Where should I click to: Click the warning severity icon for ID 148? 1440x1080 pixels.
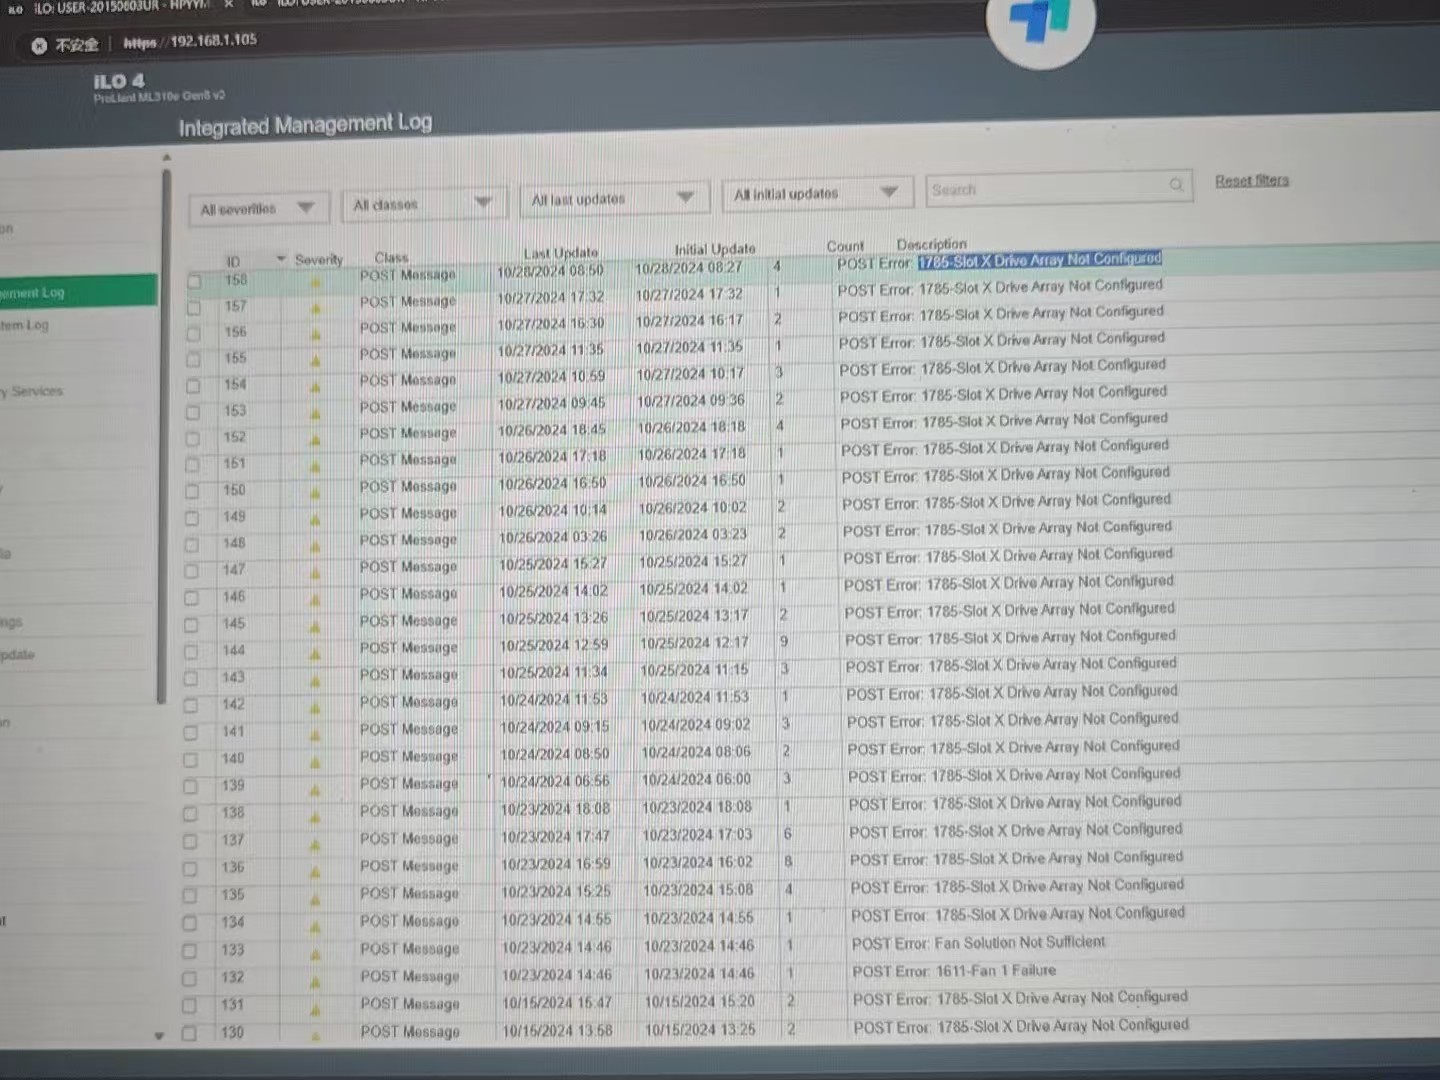(316, 546)
